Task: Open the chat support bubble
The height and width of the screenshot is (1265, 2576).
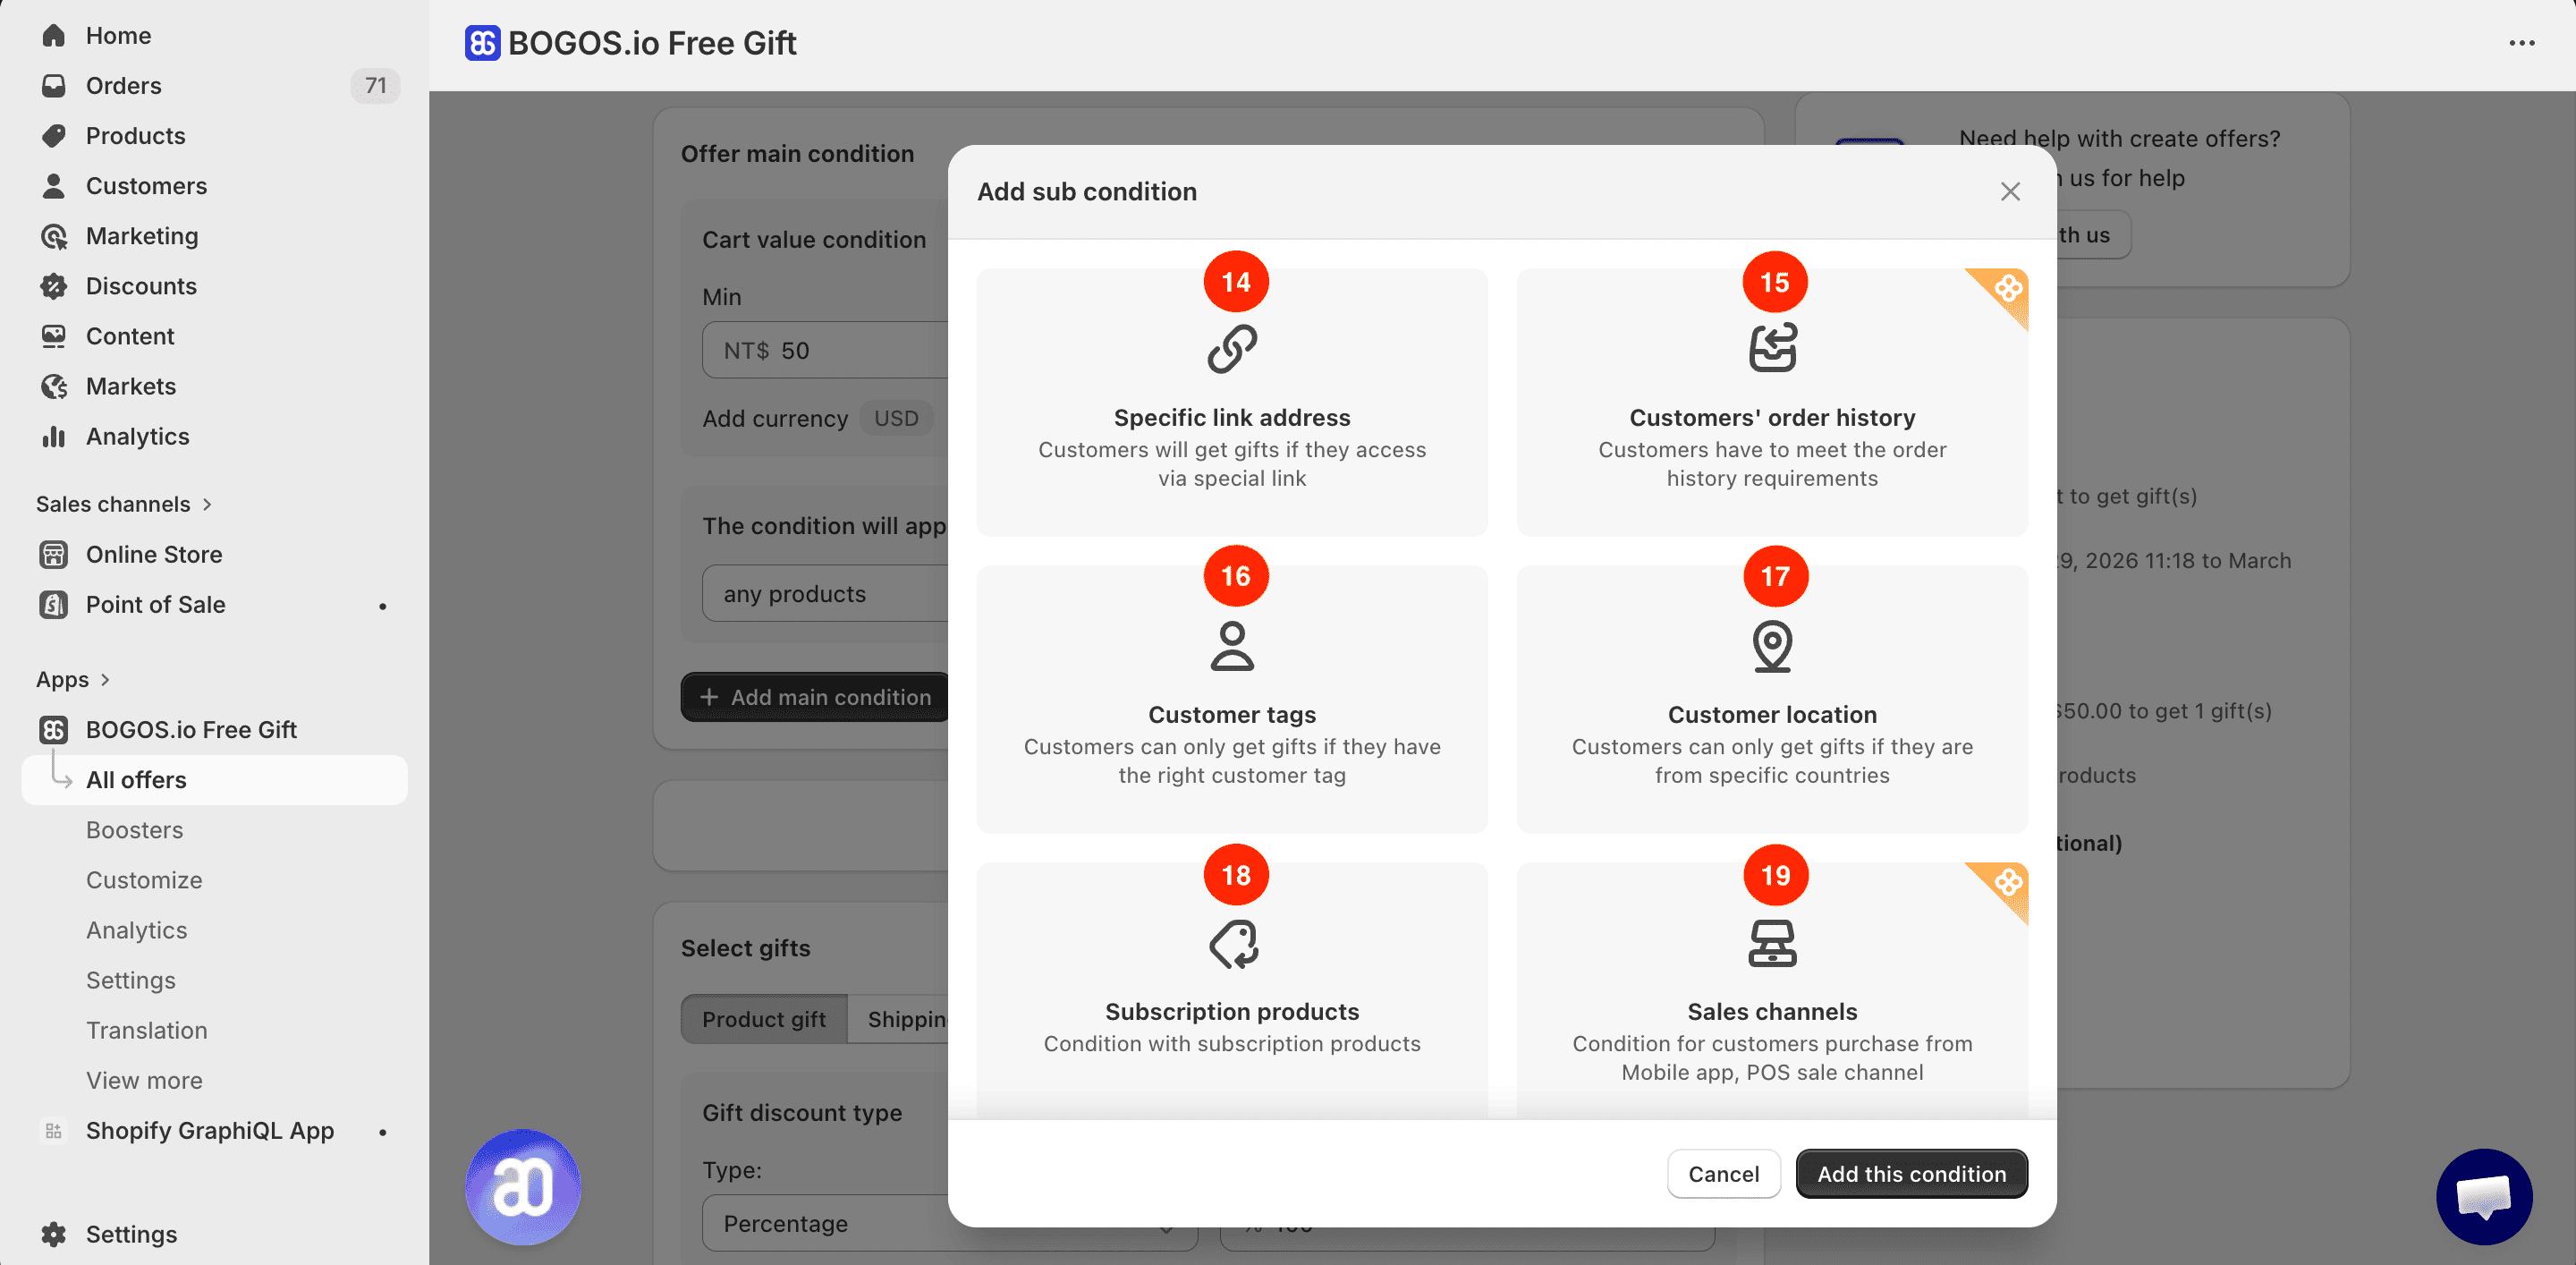Action: [2484, 1196]
